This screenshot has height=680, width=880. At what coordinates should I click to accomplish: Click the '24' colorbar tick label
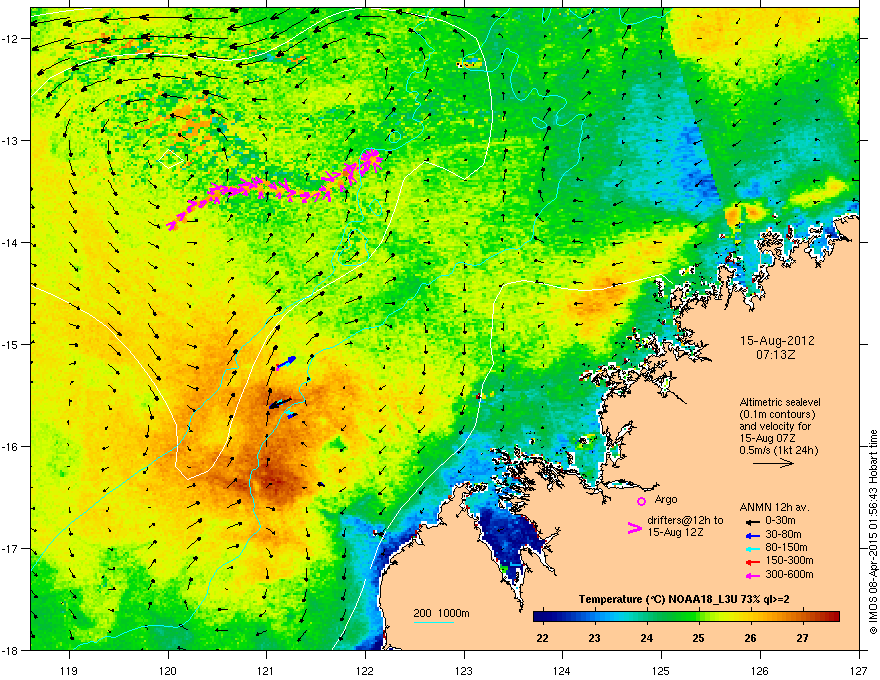tap(647, 638)
